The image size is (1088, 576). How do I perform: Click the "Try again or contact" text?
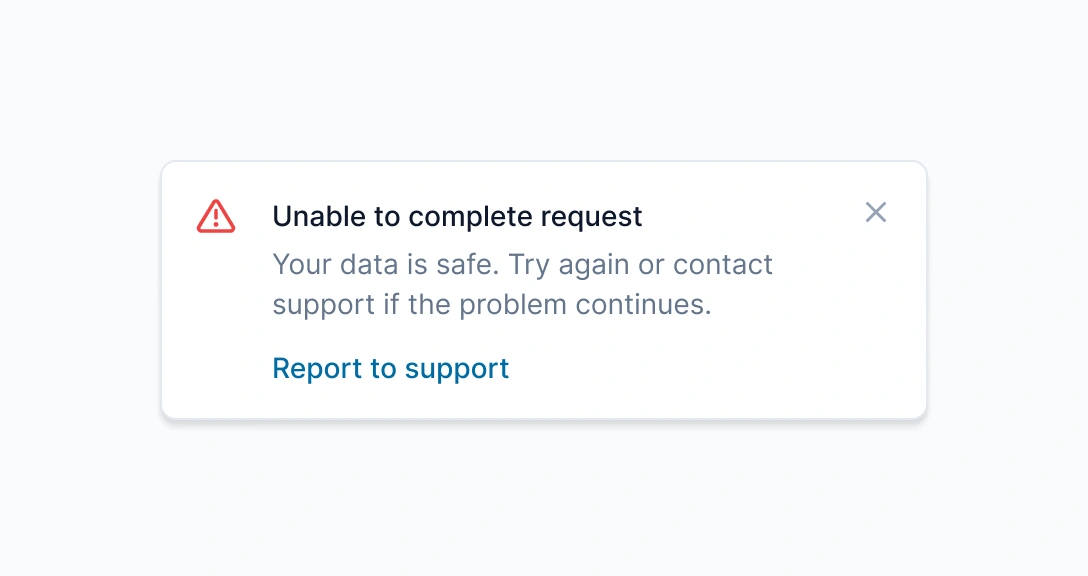tap(641, 265)
